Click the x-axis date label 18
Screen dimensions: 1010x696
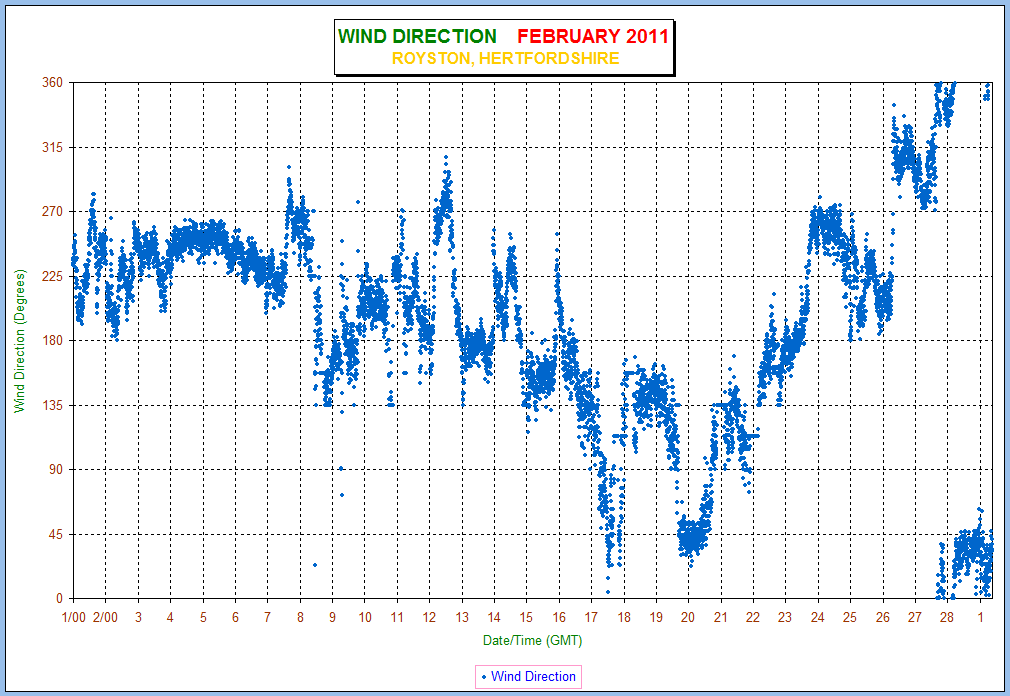pyautogui.click(x=624, y=617)
